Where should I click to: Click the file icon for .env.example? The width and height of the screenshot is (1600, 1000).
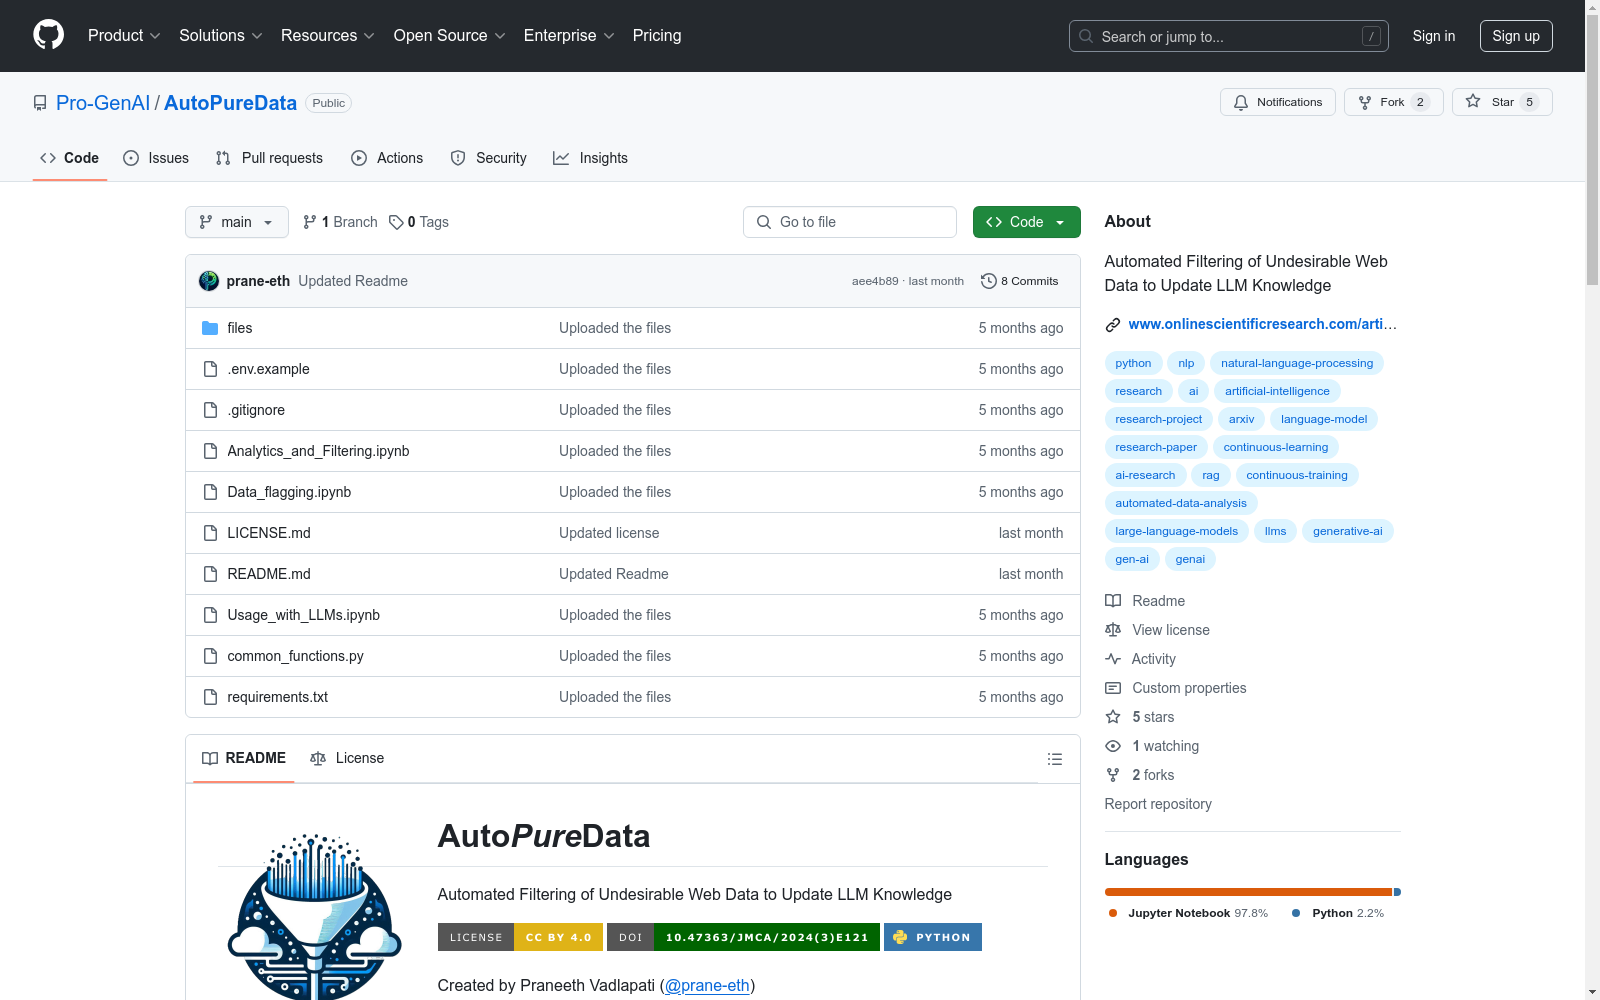[210, 369]
